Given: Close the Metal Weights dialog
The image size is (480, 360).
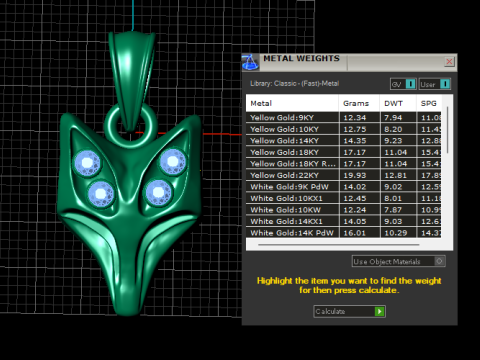Looking at the screenshot, I should coord(449,62).
